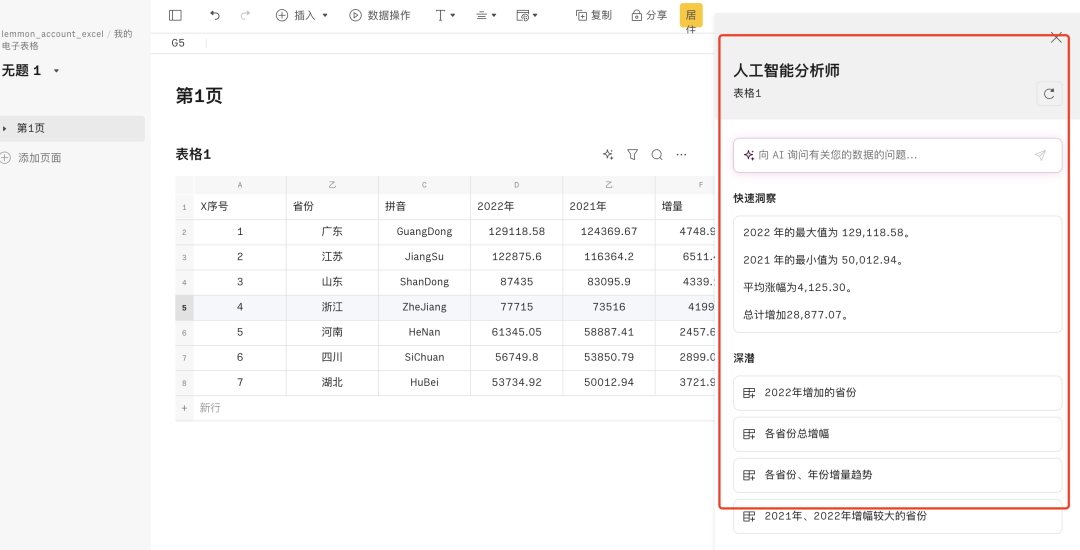
Task: Open the 各省份、年份增量趋势 suggestion
Action: pyautogui.click(x=897, y=475)
